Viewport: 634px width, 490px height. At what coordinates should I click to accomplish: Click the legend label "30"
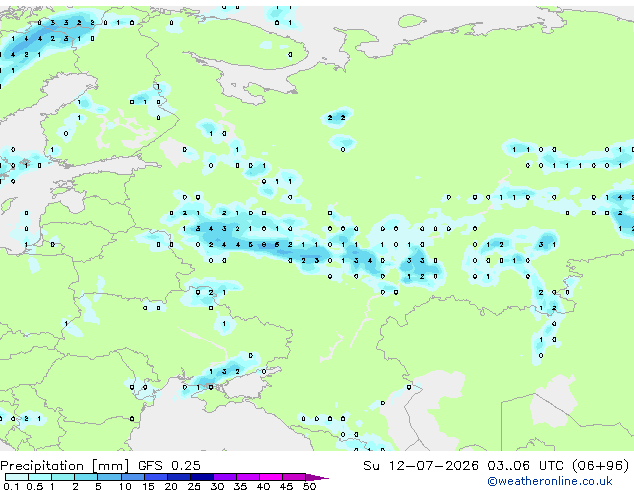218,486
